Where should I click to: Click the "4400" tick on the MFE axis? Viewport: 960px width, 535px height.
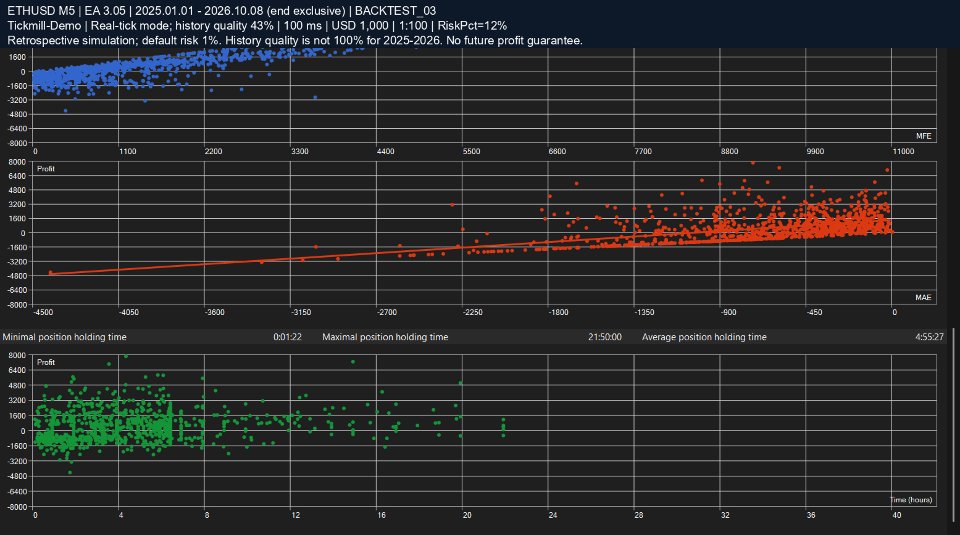385,151
